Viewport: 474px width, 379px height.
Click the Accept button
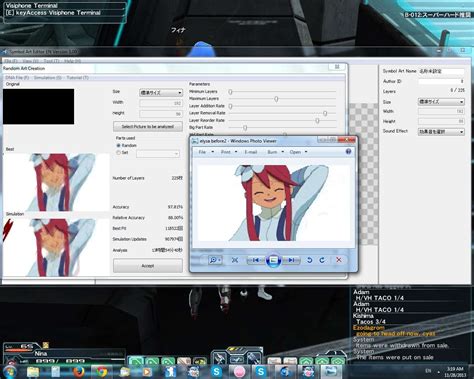coord(148,266)
